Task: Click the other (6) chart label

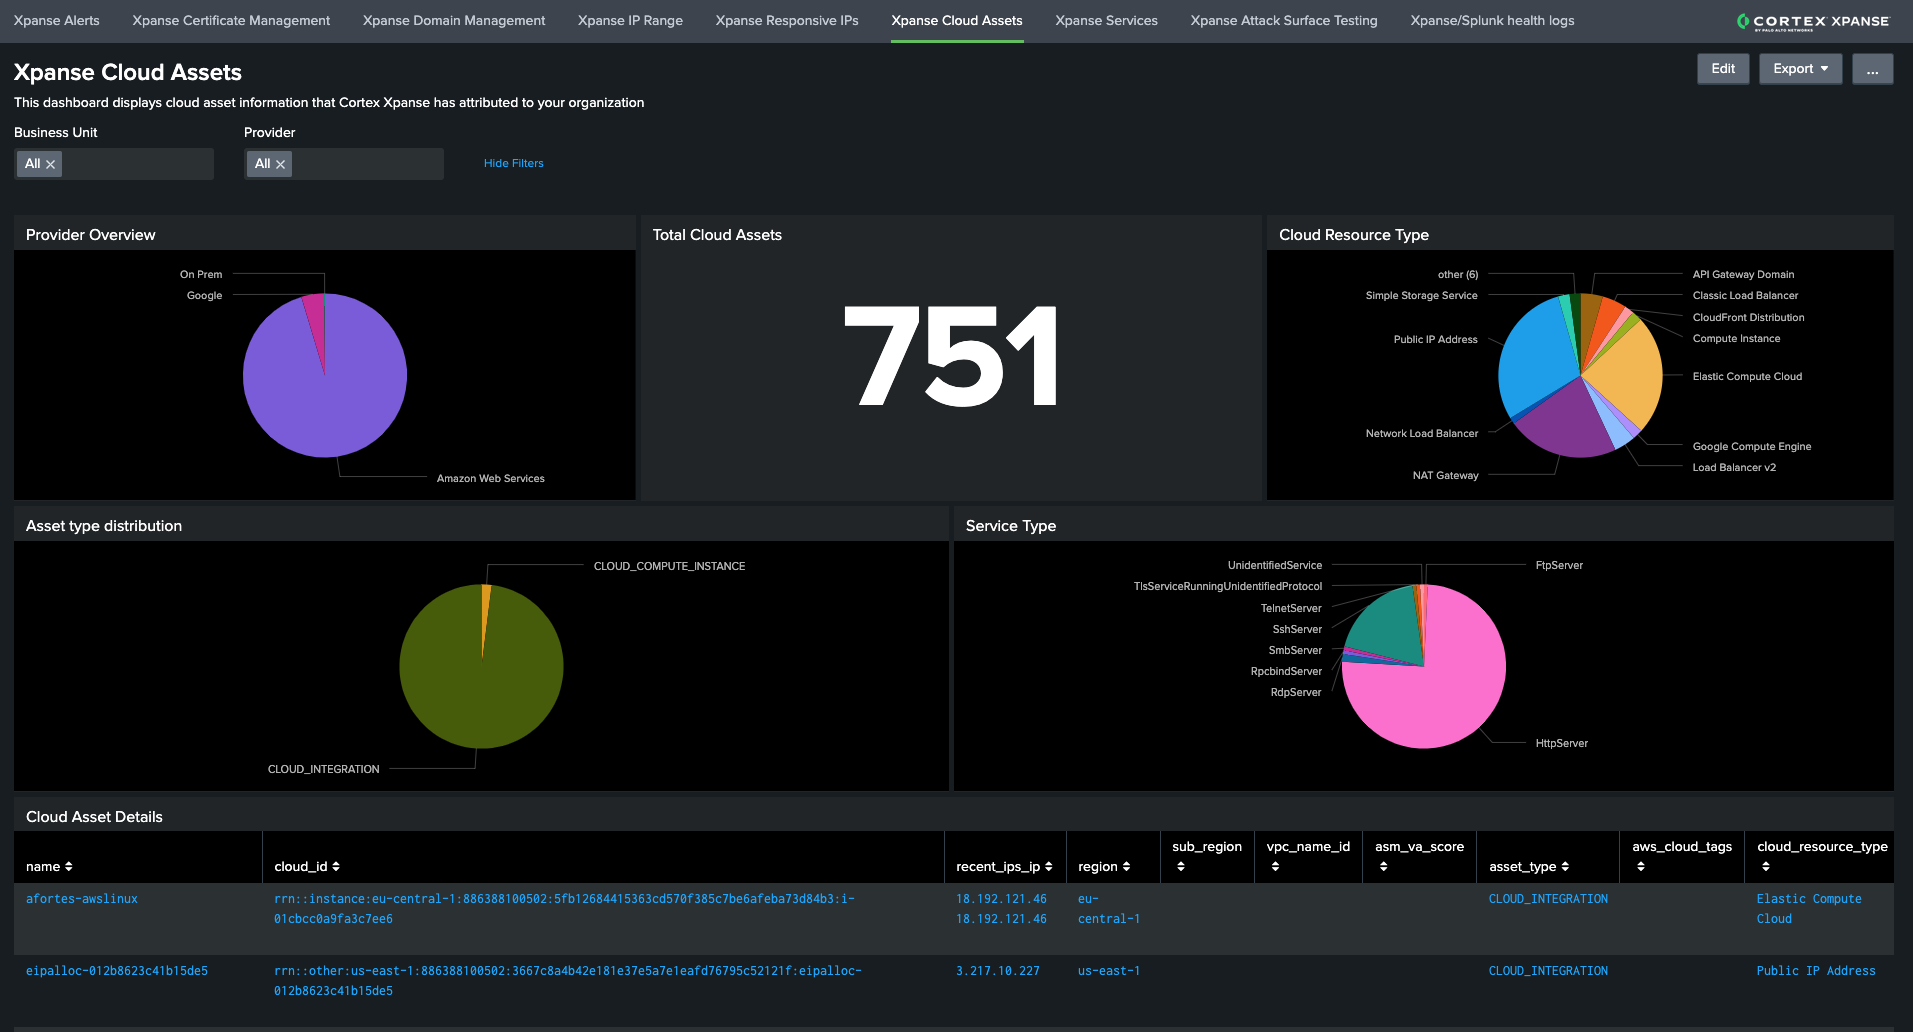Action: [1458, 274]
